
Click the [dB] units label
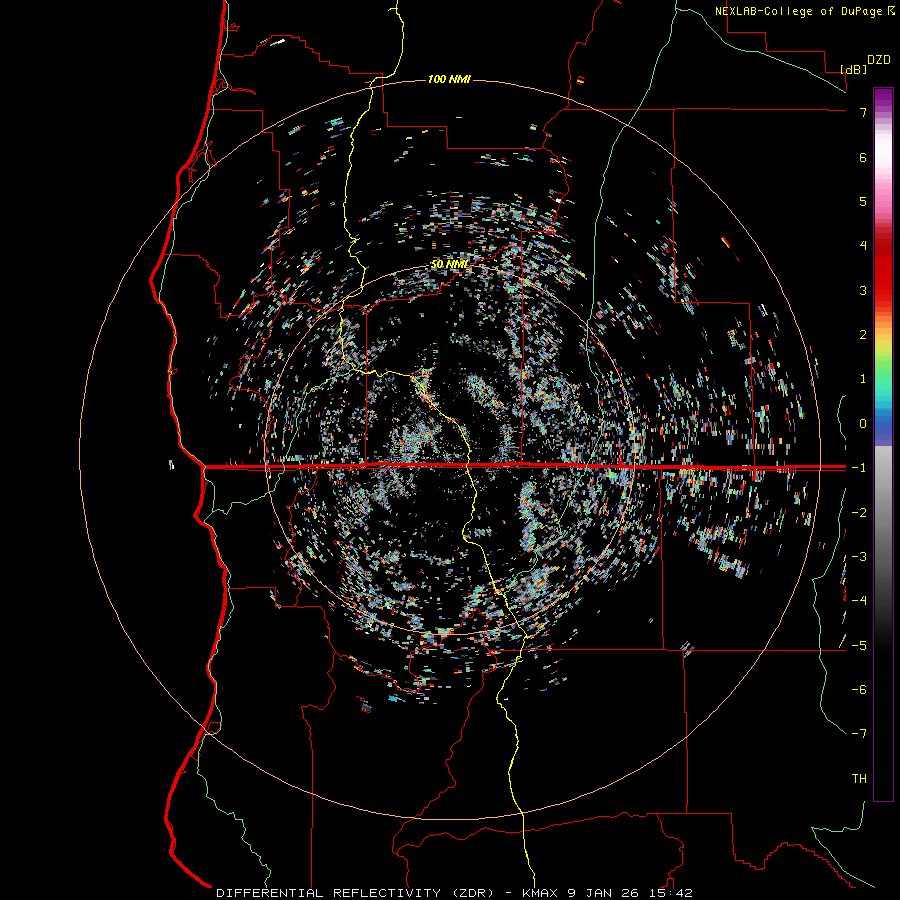click(x=853, y=69)
